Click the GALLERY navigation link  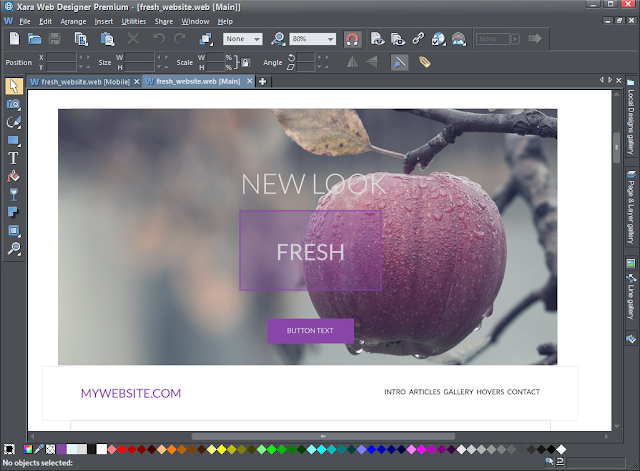coord(458,392)
